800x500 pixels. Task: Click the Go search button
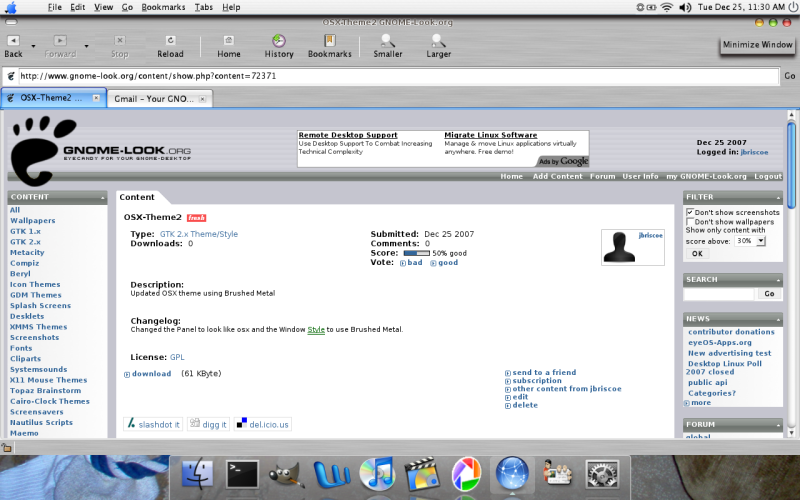coord(769,294)
